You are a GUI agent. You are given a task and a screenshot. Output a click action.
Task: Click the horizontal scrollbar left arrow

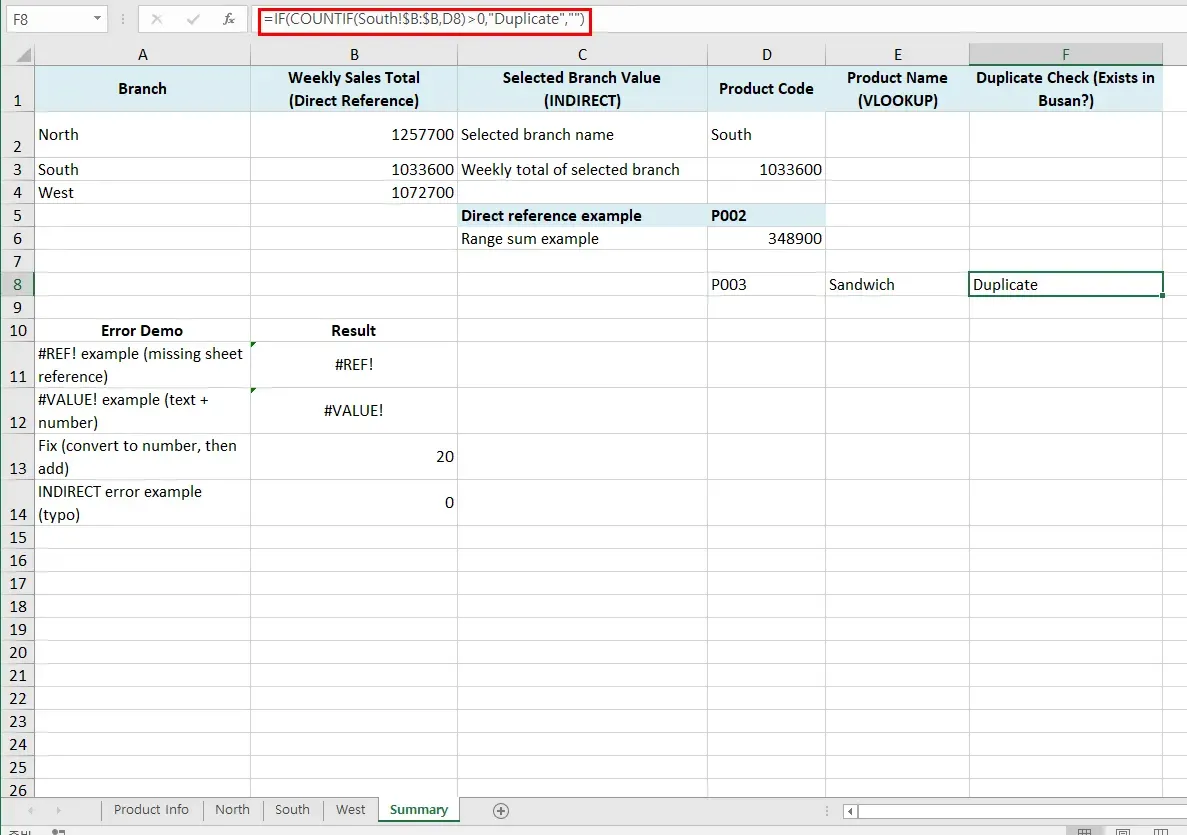pos(850,810)
